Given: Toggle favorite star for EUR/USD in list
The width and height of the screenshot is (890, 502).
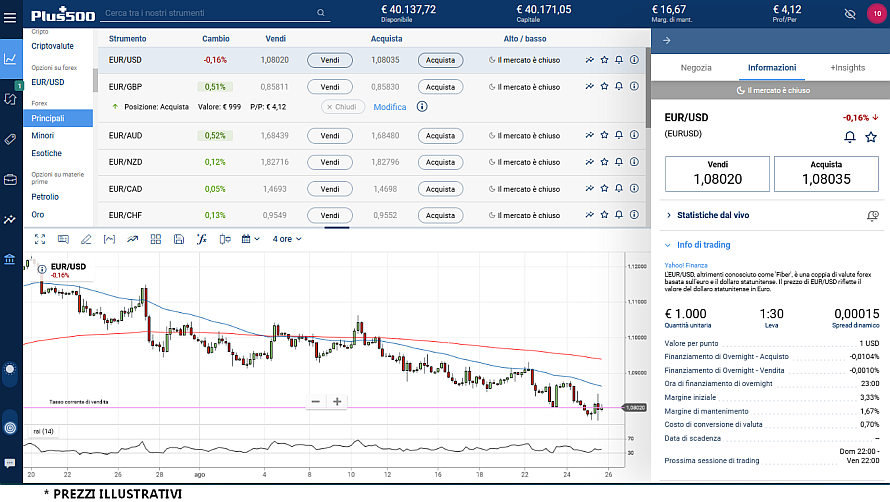Looking at the screenshot, I should coord(604,60).
